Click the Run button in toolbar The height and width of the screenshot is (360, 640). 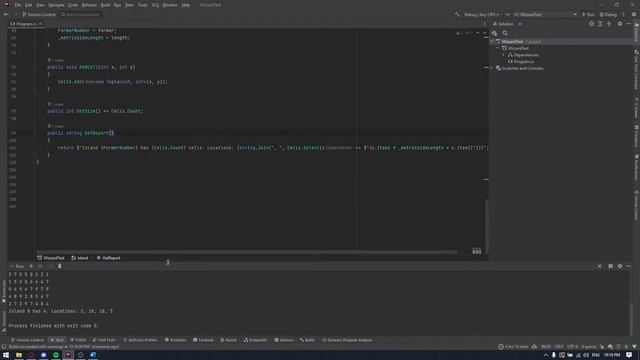click(588, 14)
